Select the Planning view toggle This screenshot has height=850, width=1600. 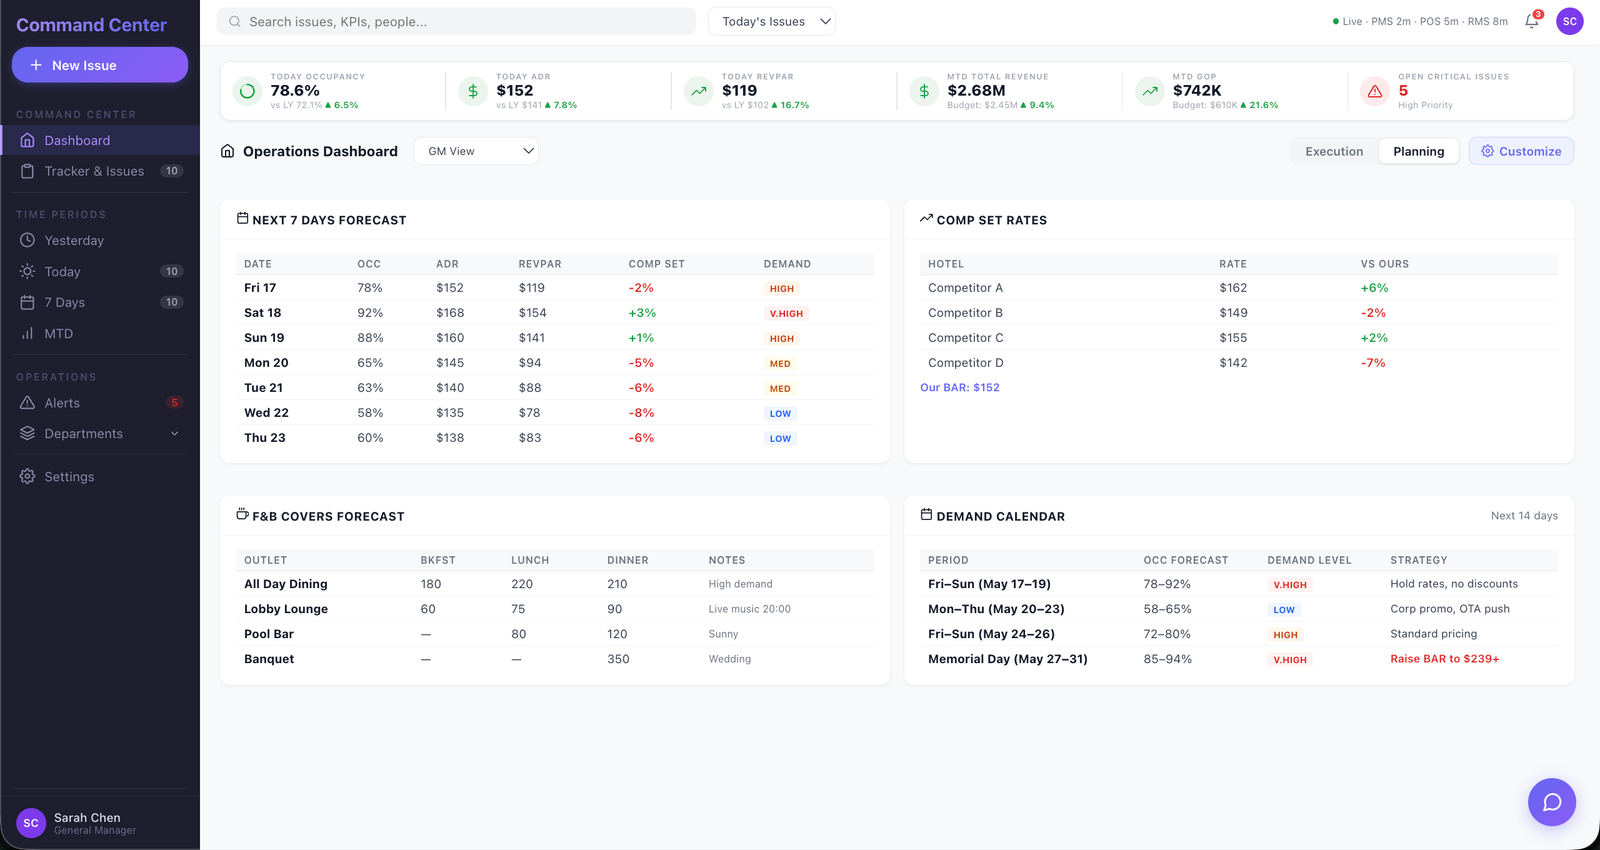pyautogui.click(x=1418, y=151)
